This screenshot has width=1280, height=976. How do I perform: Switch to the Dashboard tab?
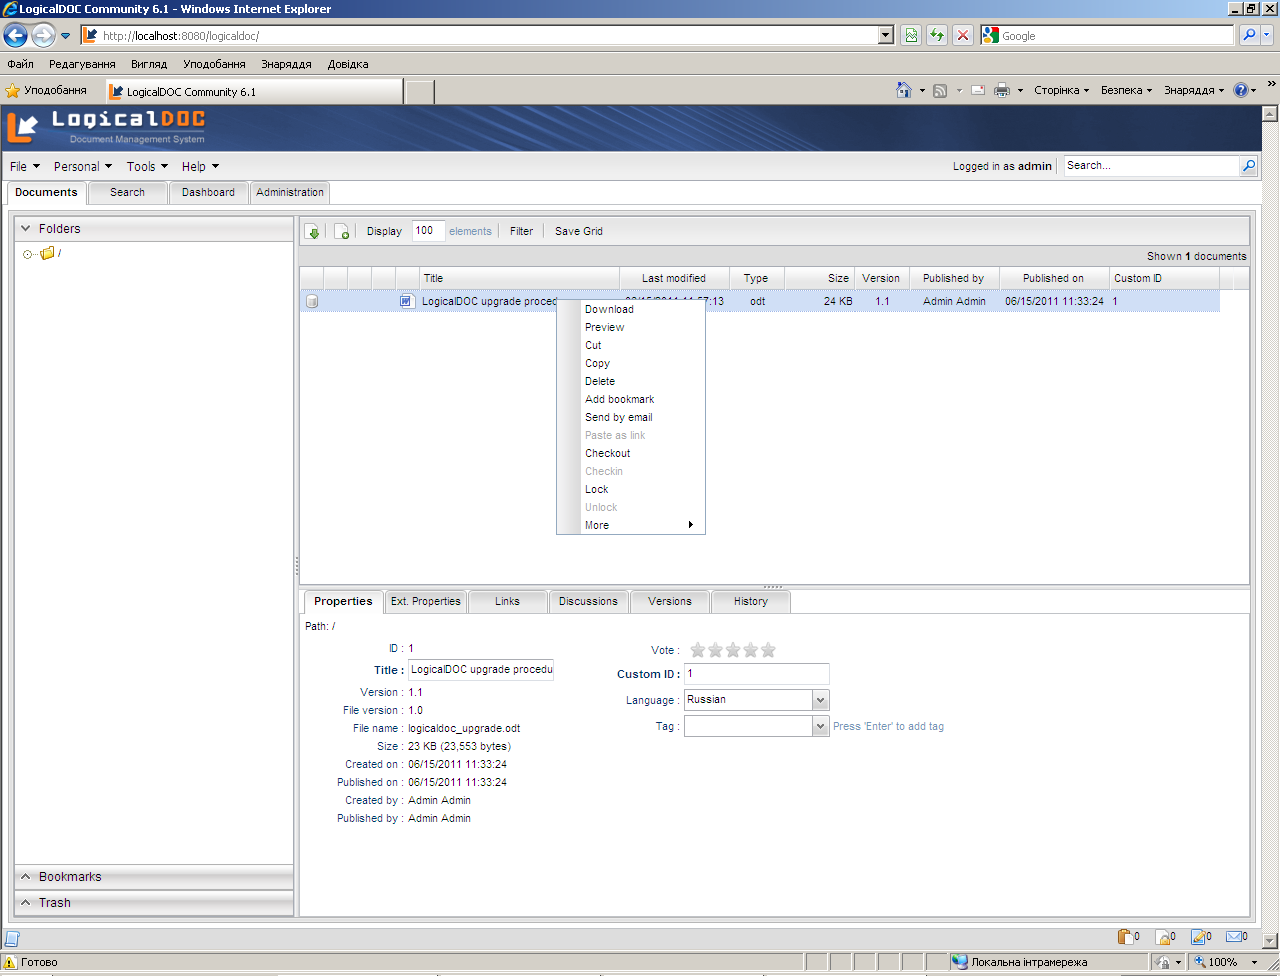208,192
